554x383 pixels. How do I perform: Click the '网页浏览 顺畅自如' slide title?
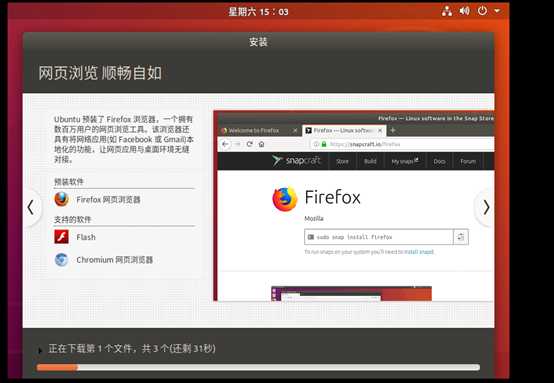coord(100,73)
